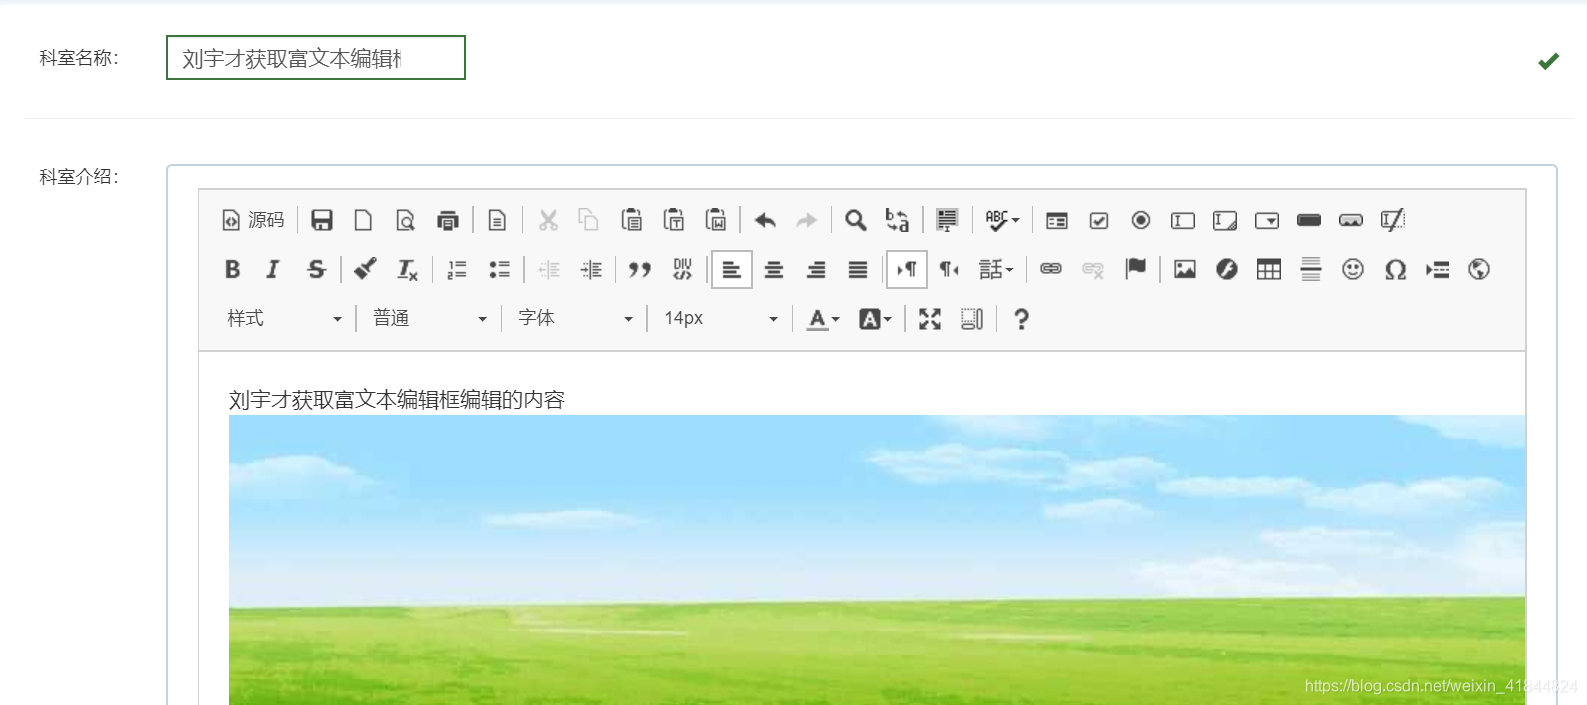Image resolution: width=1587 pixels, height=705 pixels.
Task: Insert a Textarea element
Action: pos(1225,220)
